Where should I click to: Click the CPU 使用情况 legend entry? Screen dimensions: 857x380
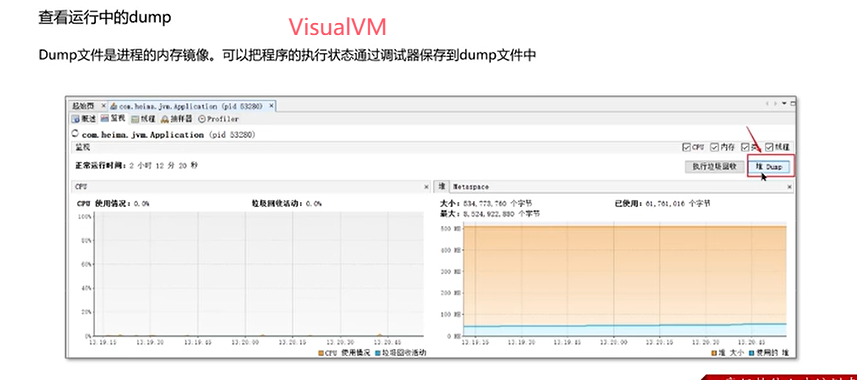tap(344, 353)
